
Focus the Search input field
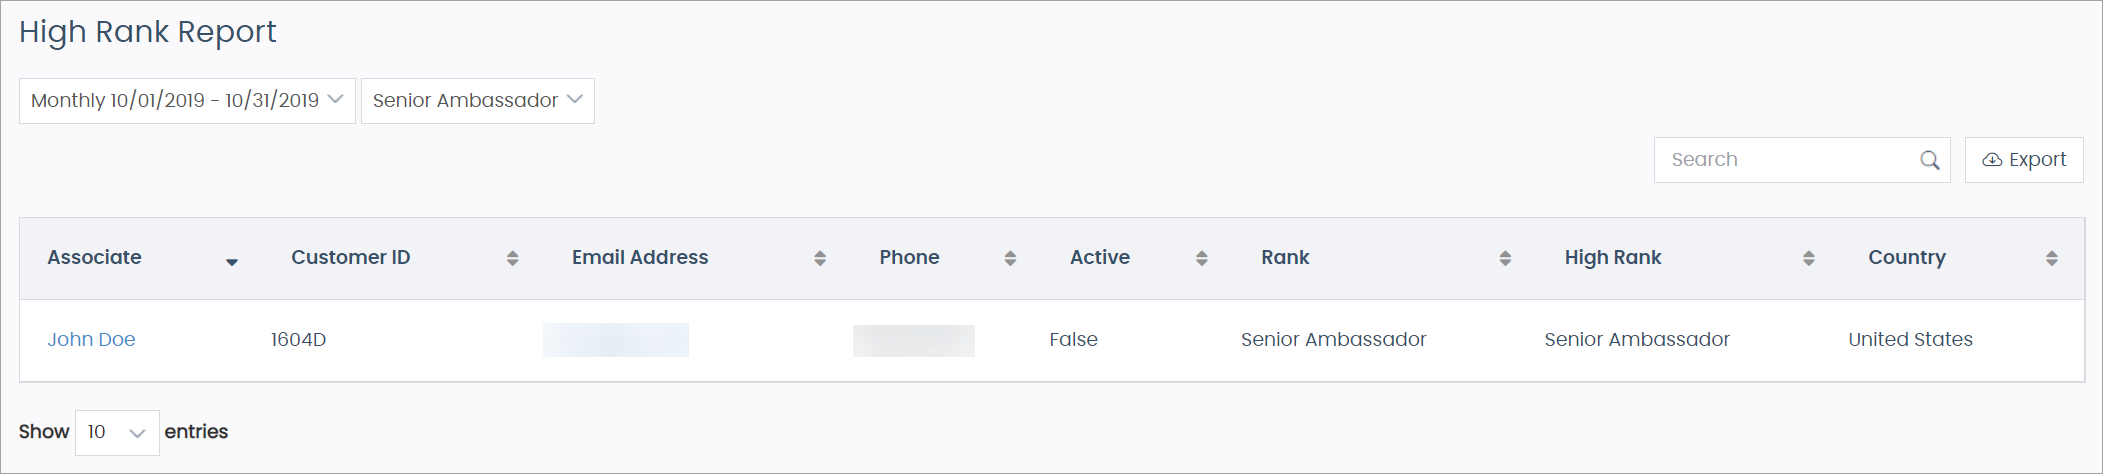[1785, 160]
